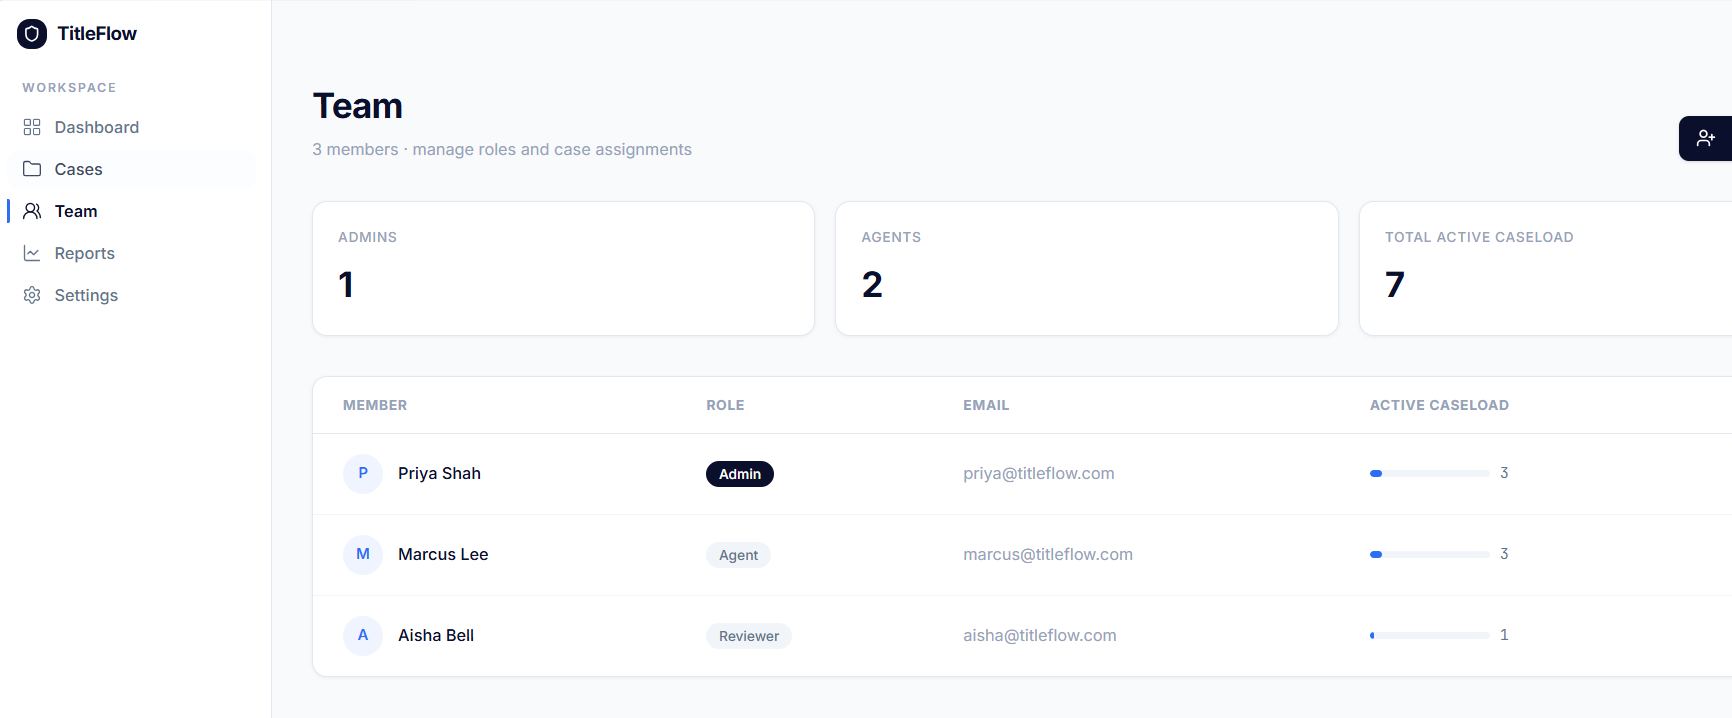This screenshot has width=1732, height=718.
Task: Select Team in the sidebar
Action: point(132,211)
